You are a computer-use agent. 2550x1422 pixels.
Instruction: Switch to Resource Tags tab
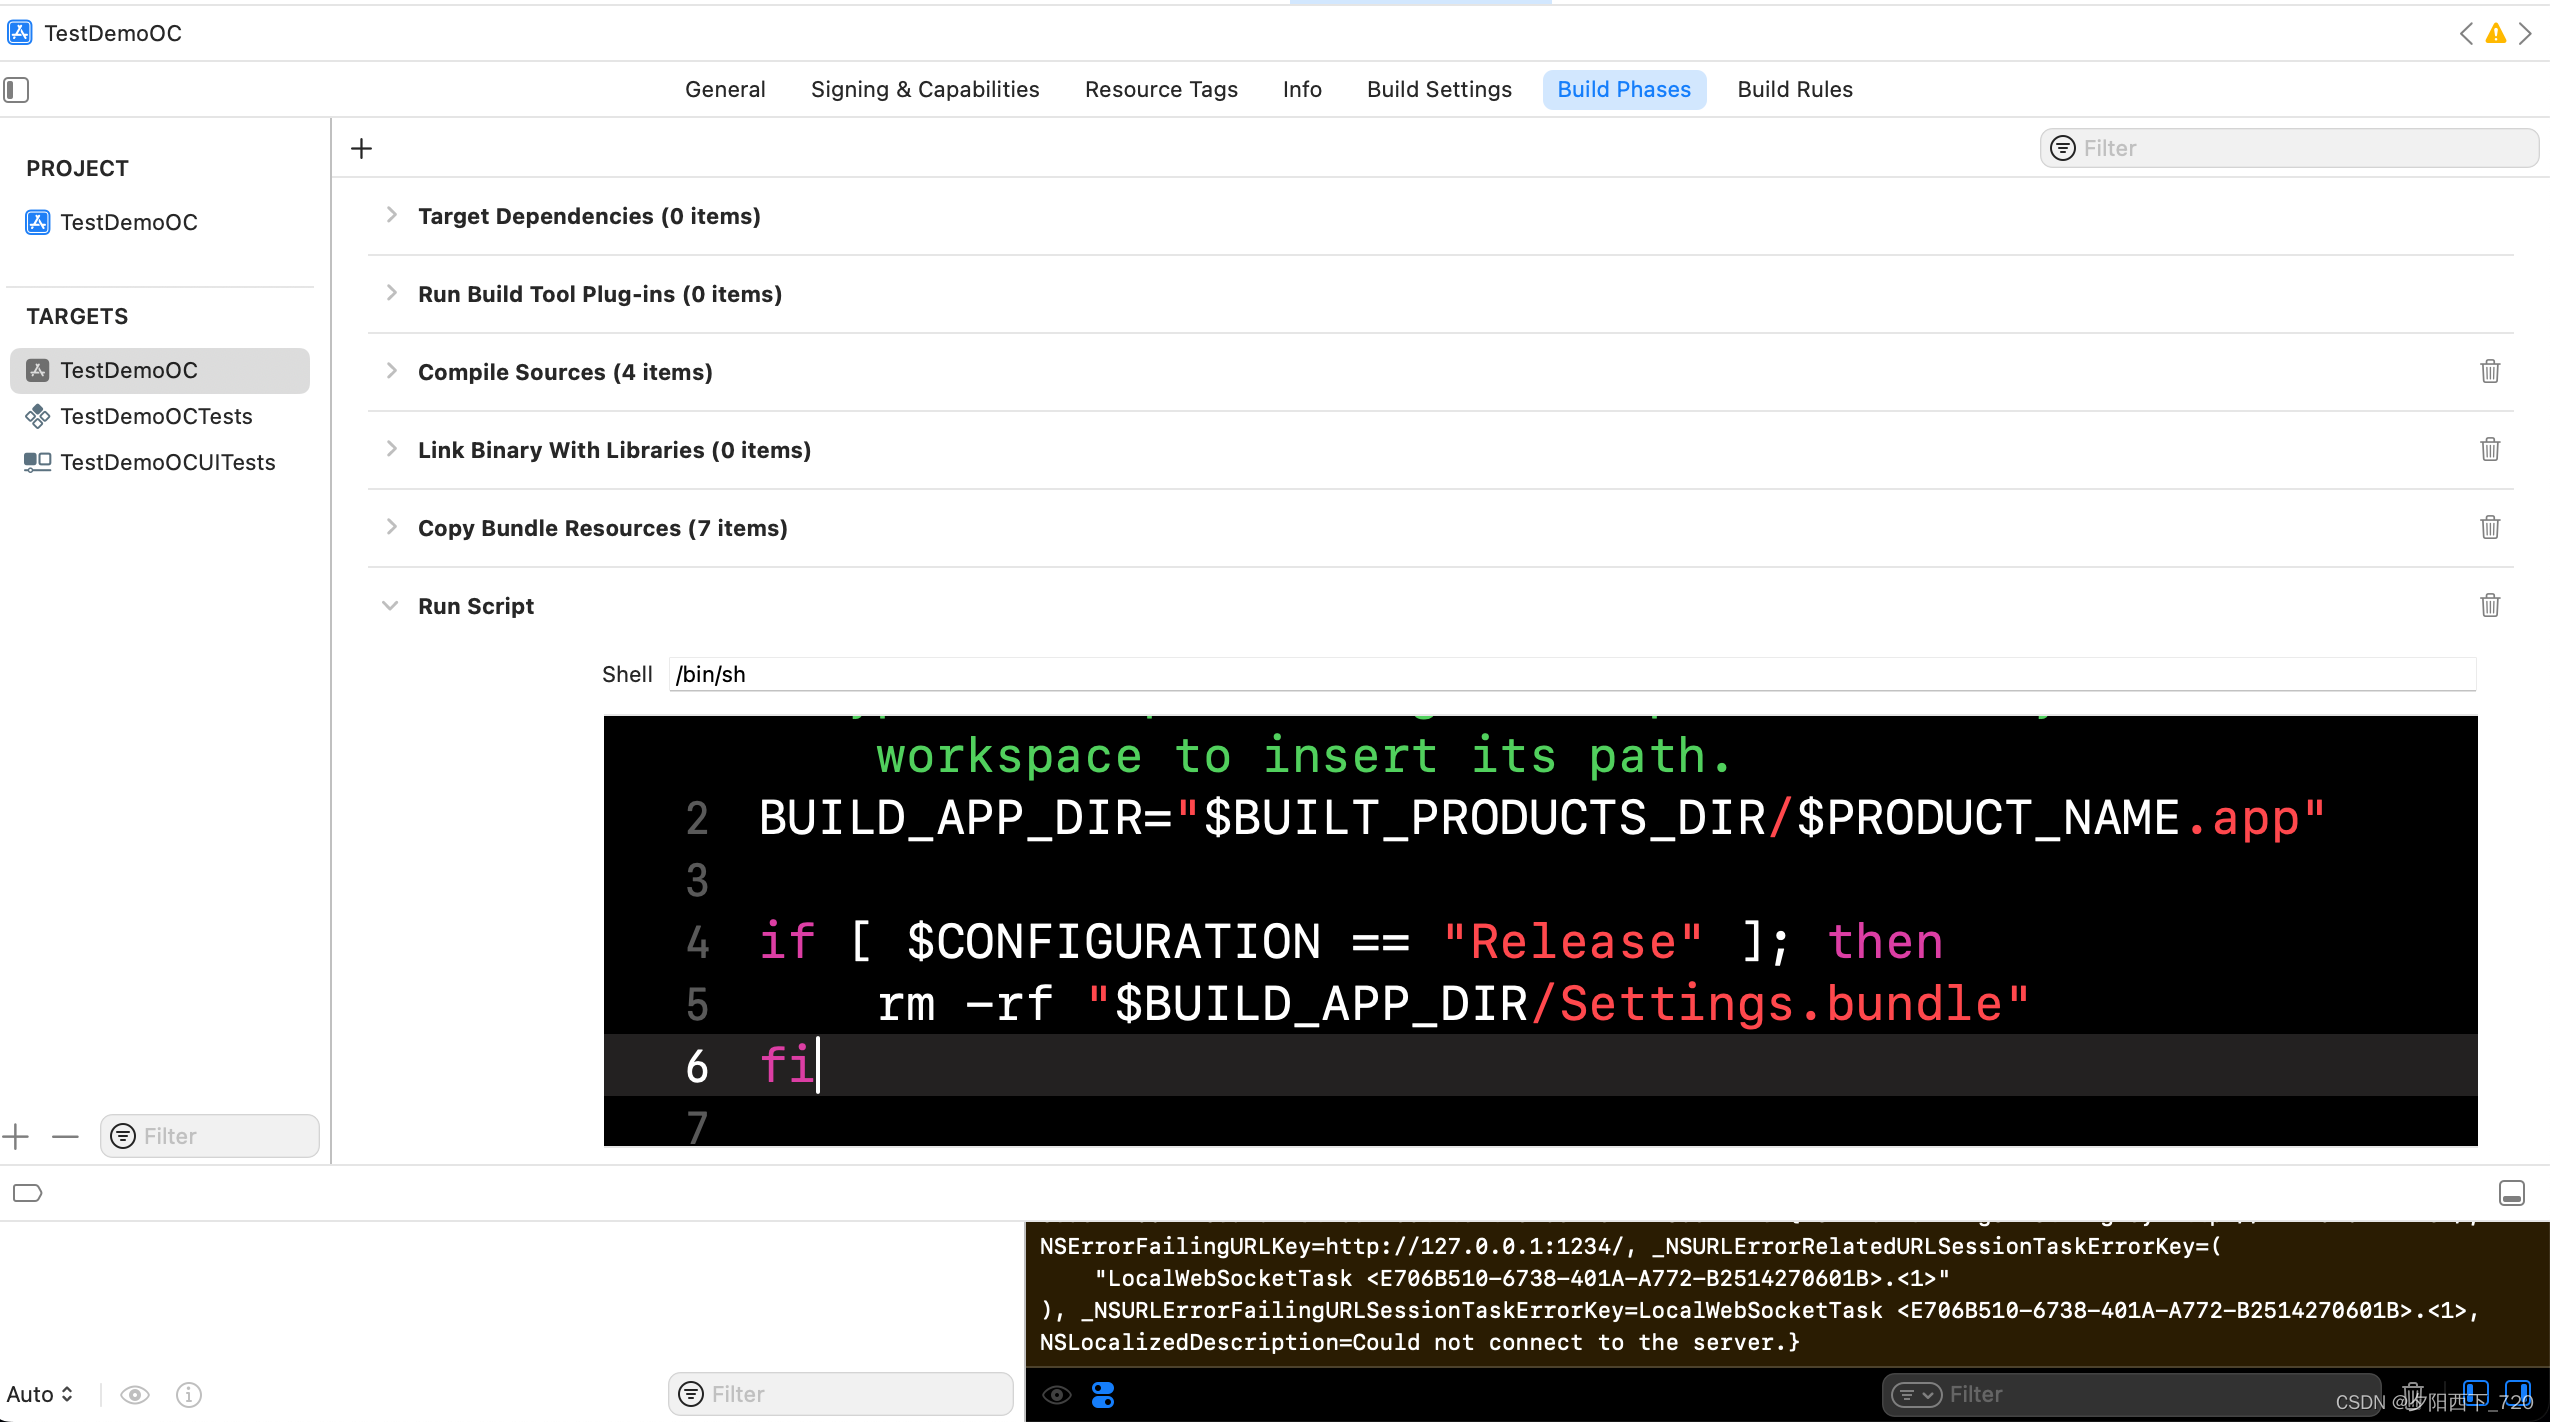[x=1161, y=90]
